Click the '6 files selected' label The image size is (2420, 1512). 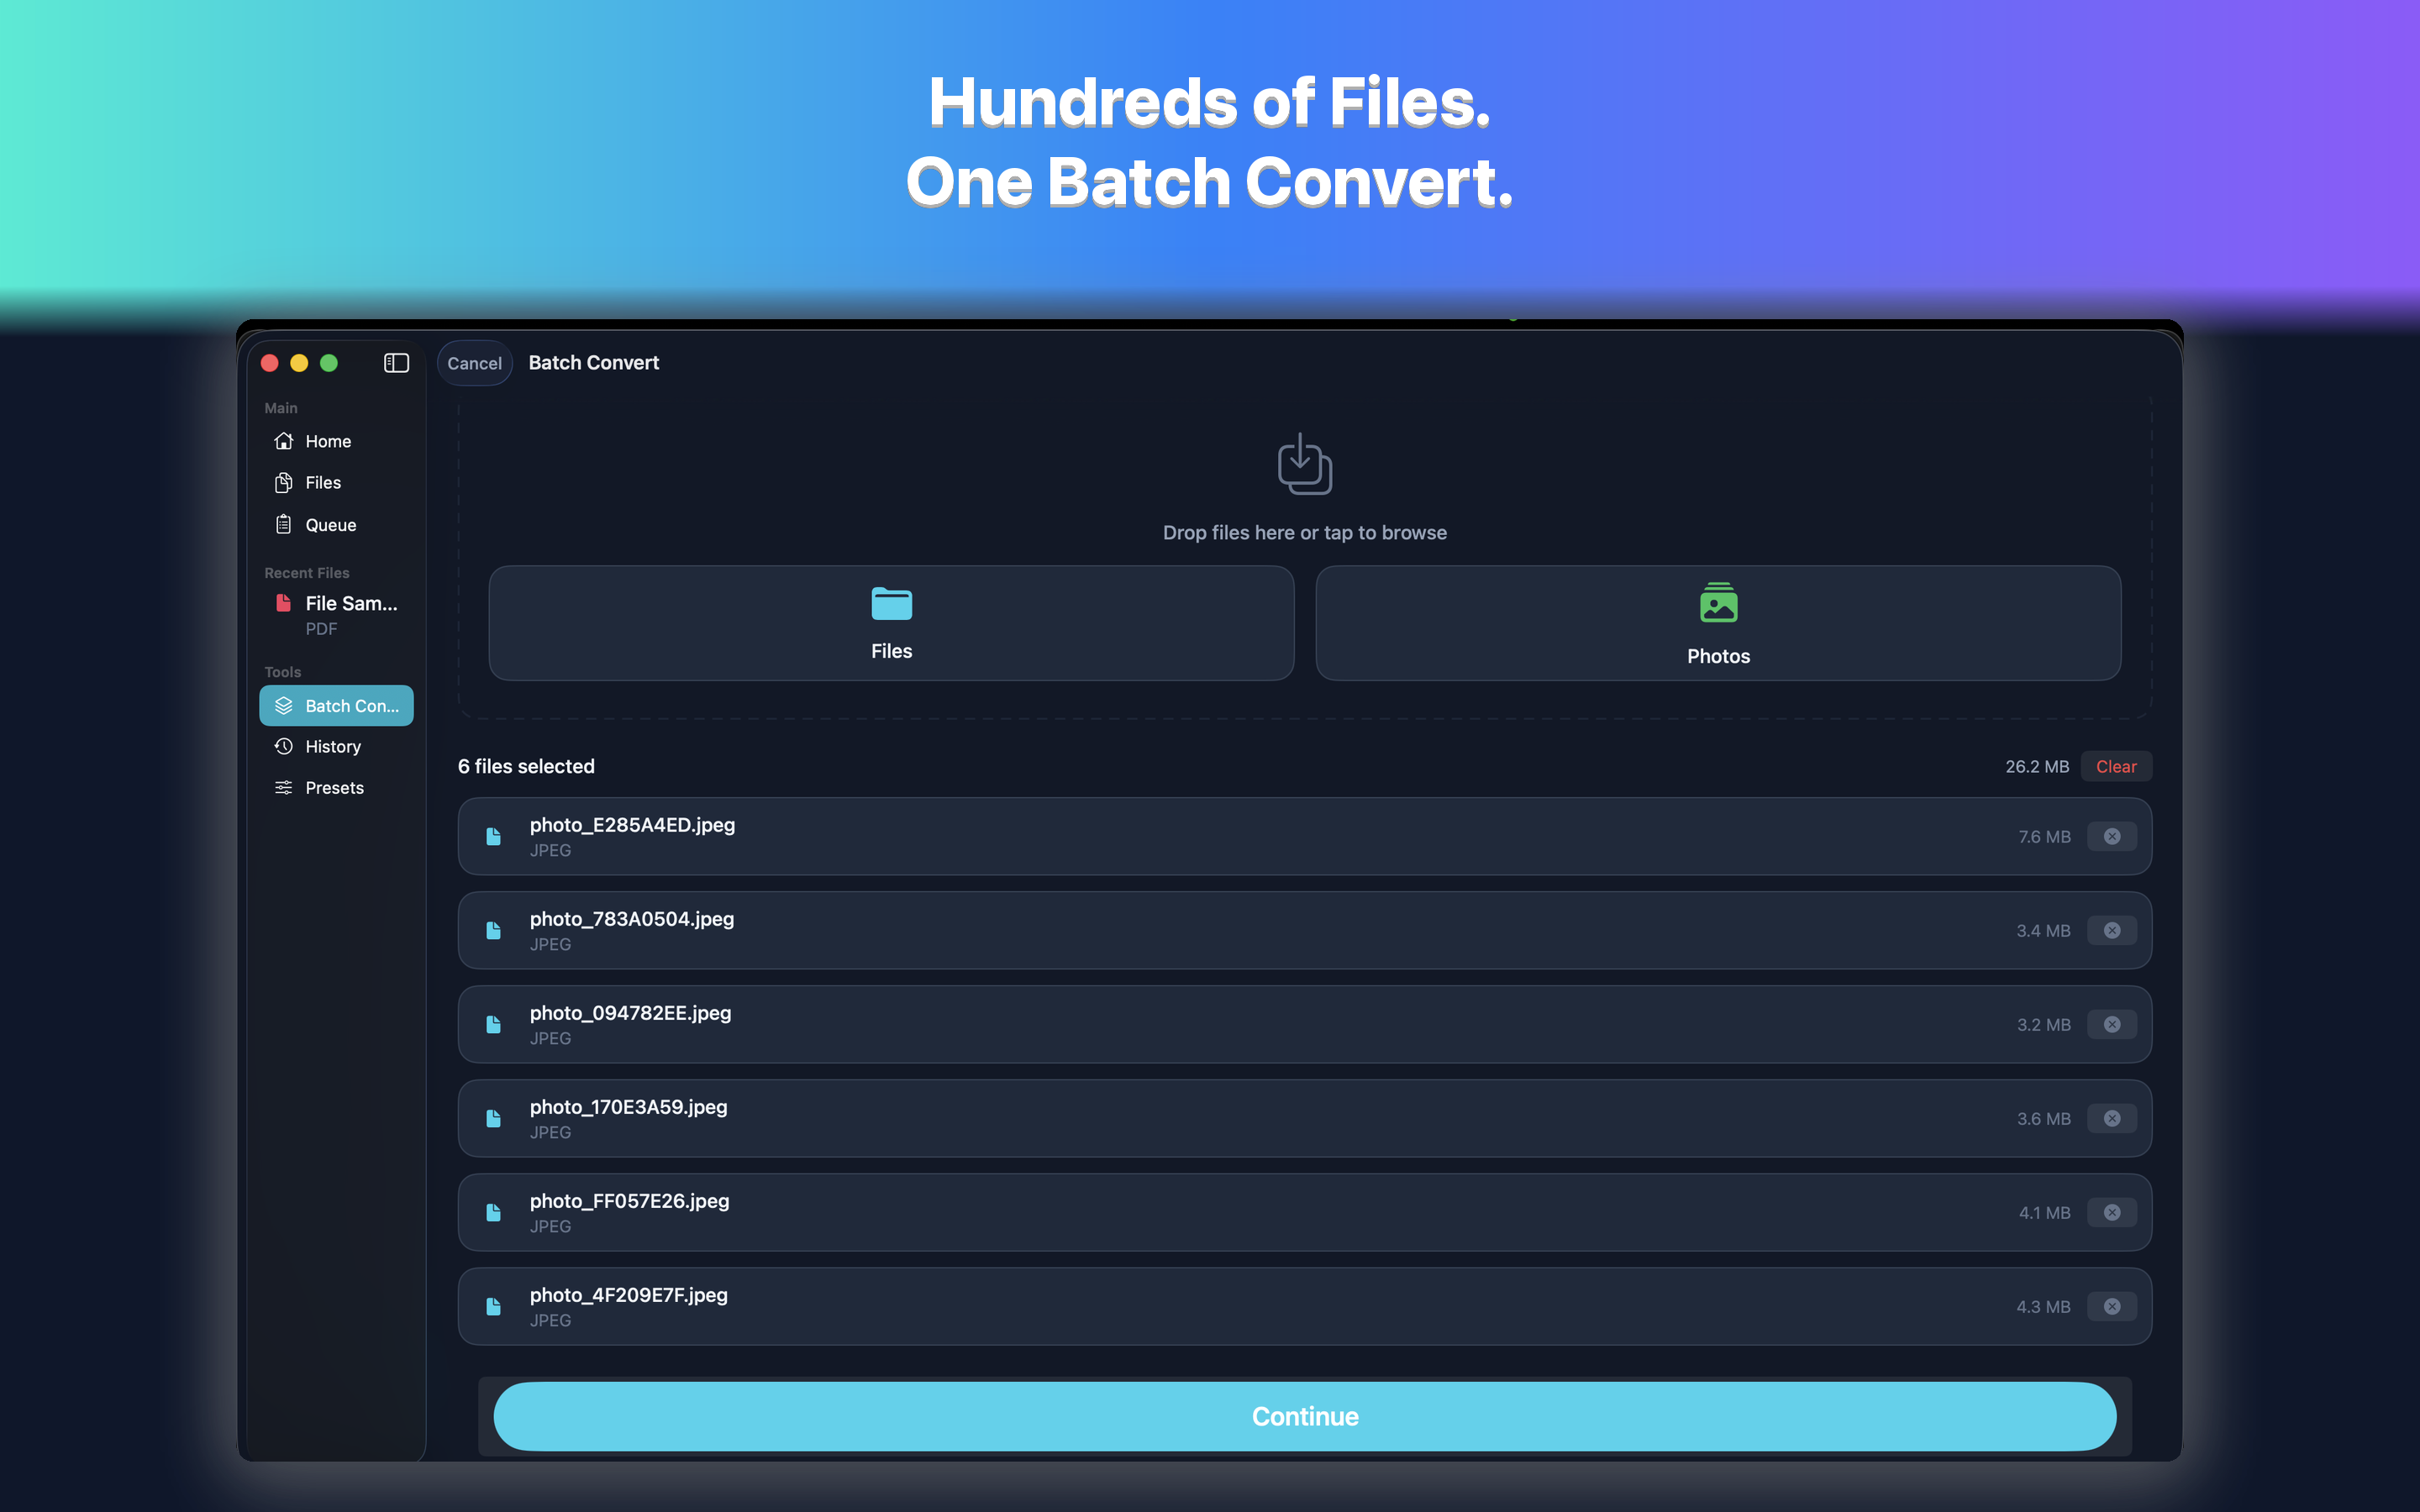point(526,767)
